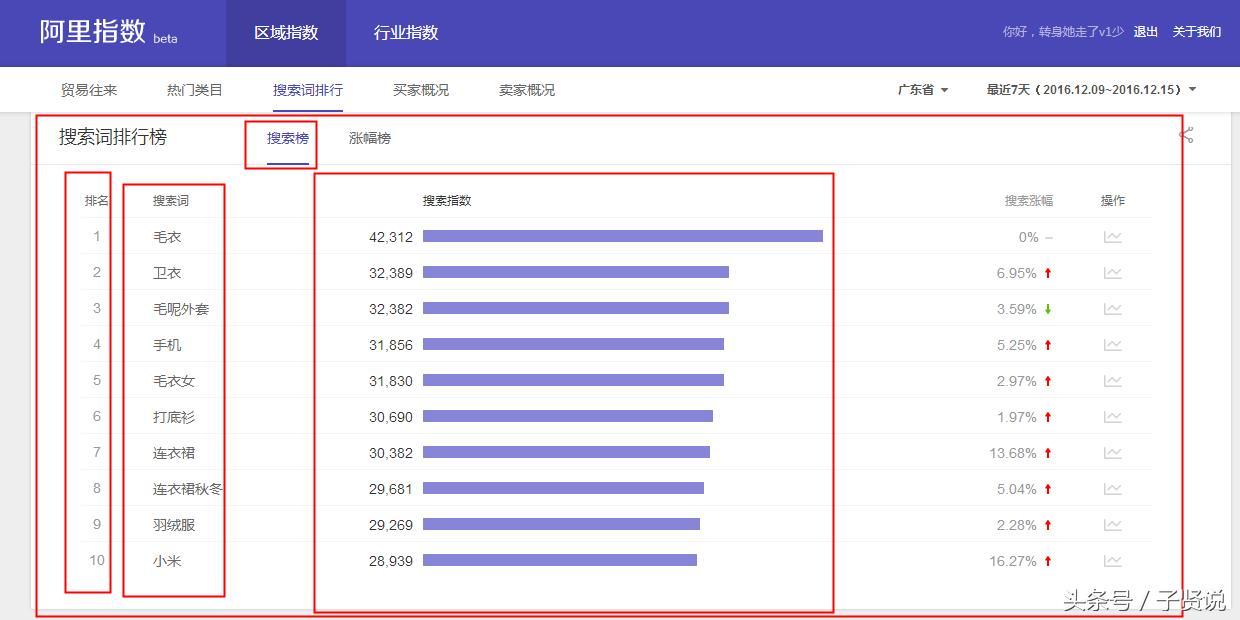Click the 30,690 index value
The image size is (1240, 620).
pyautogui.click(x=391, y=417)
